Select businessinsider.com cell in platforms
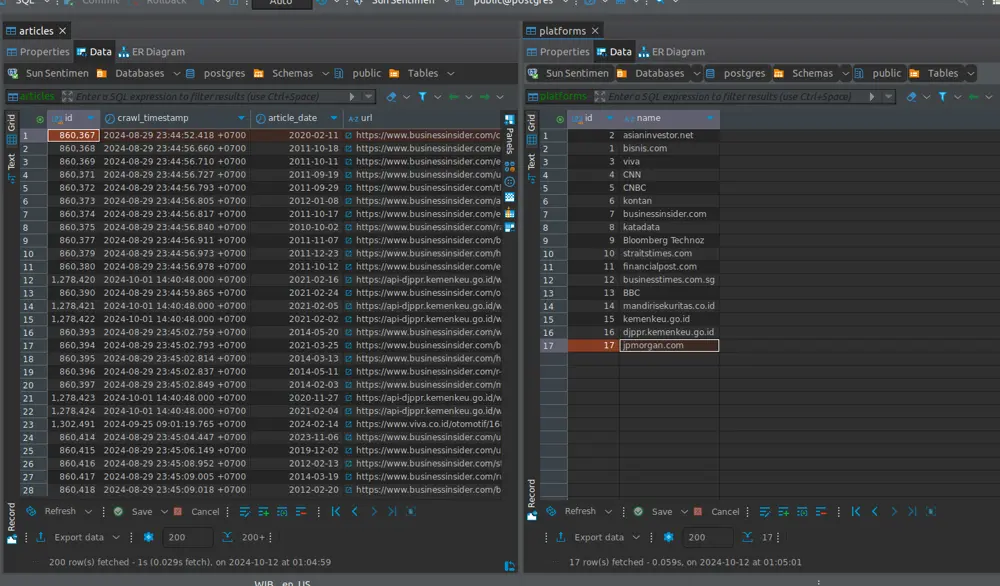Image resolution: width=1000 pixels, height=586 pixels. pos(669,214)
